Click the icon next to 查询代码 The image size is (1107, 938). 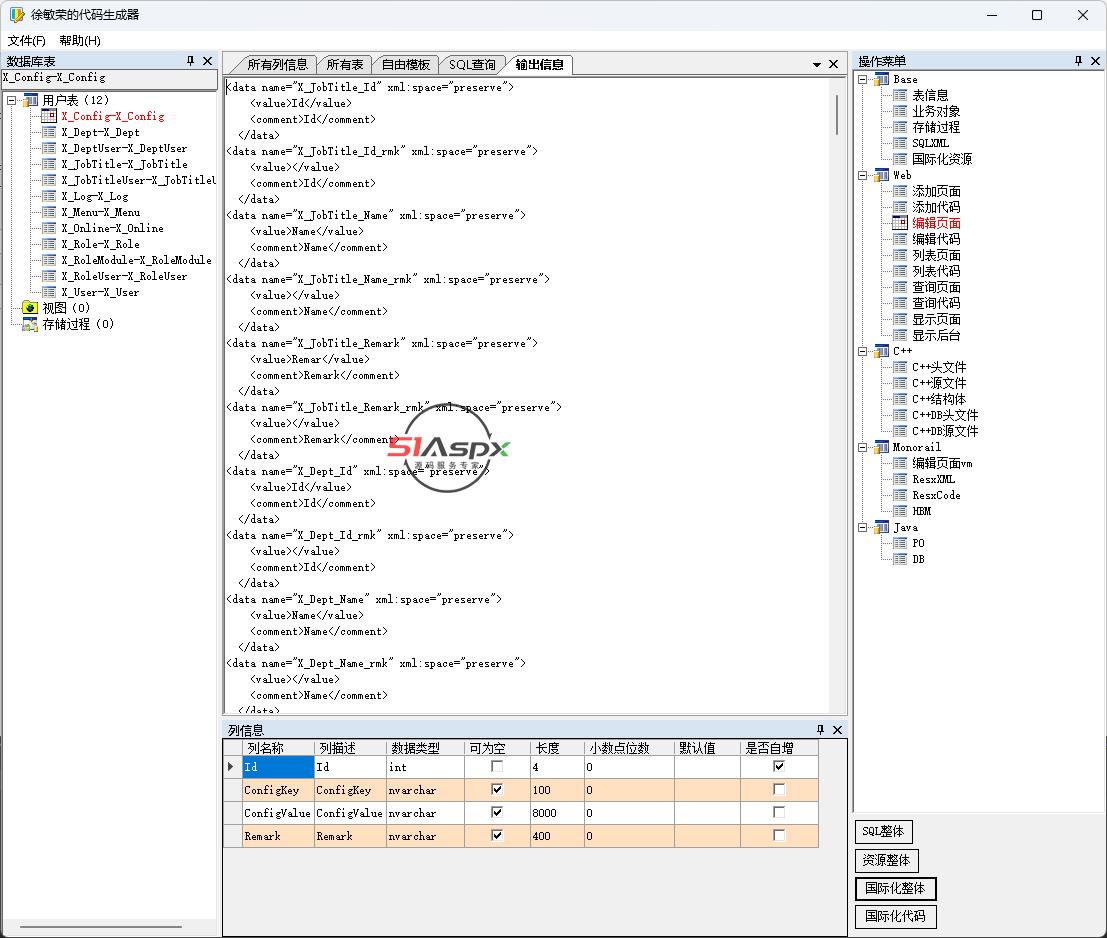900,303
